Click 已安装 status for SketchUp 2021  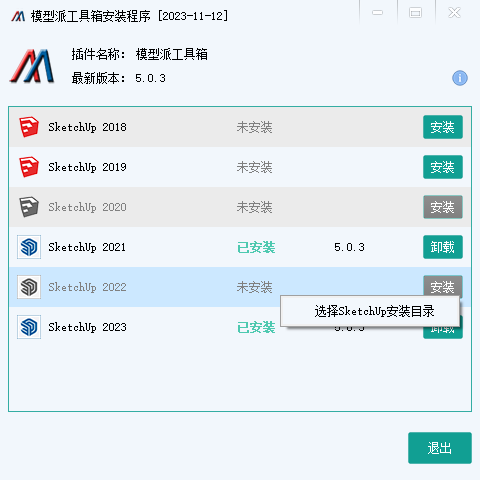pos(256,247)
